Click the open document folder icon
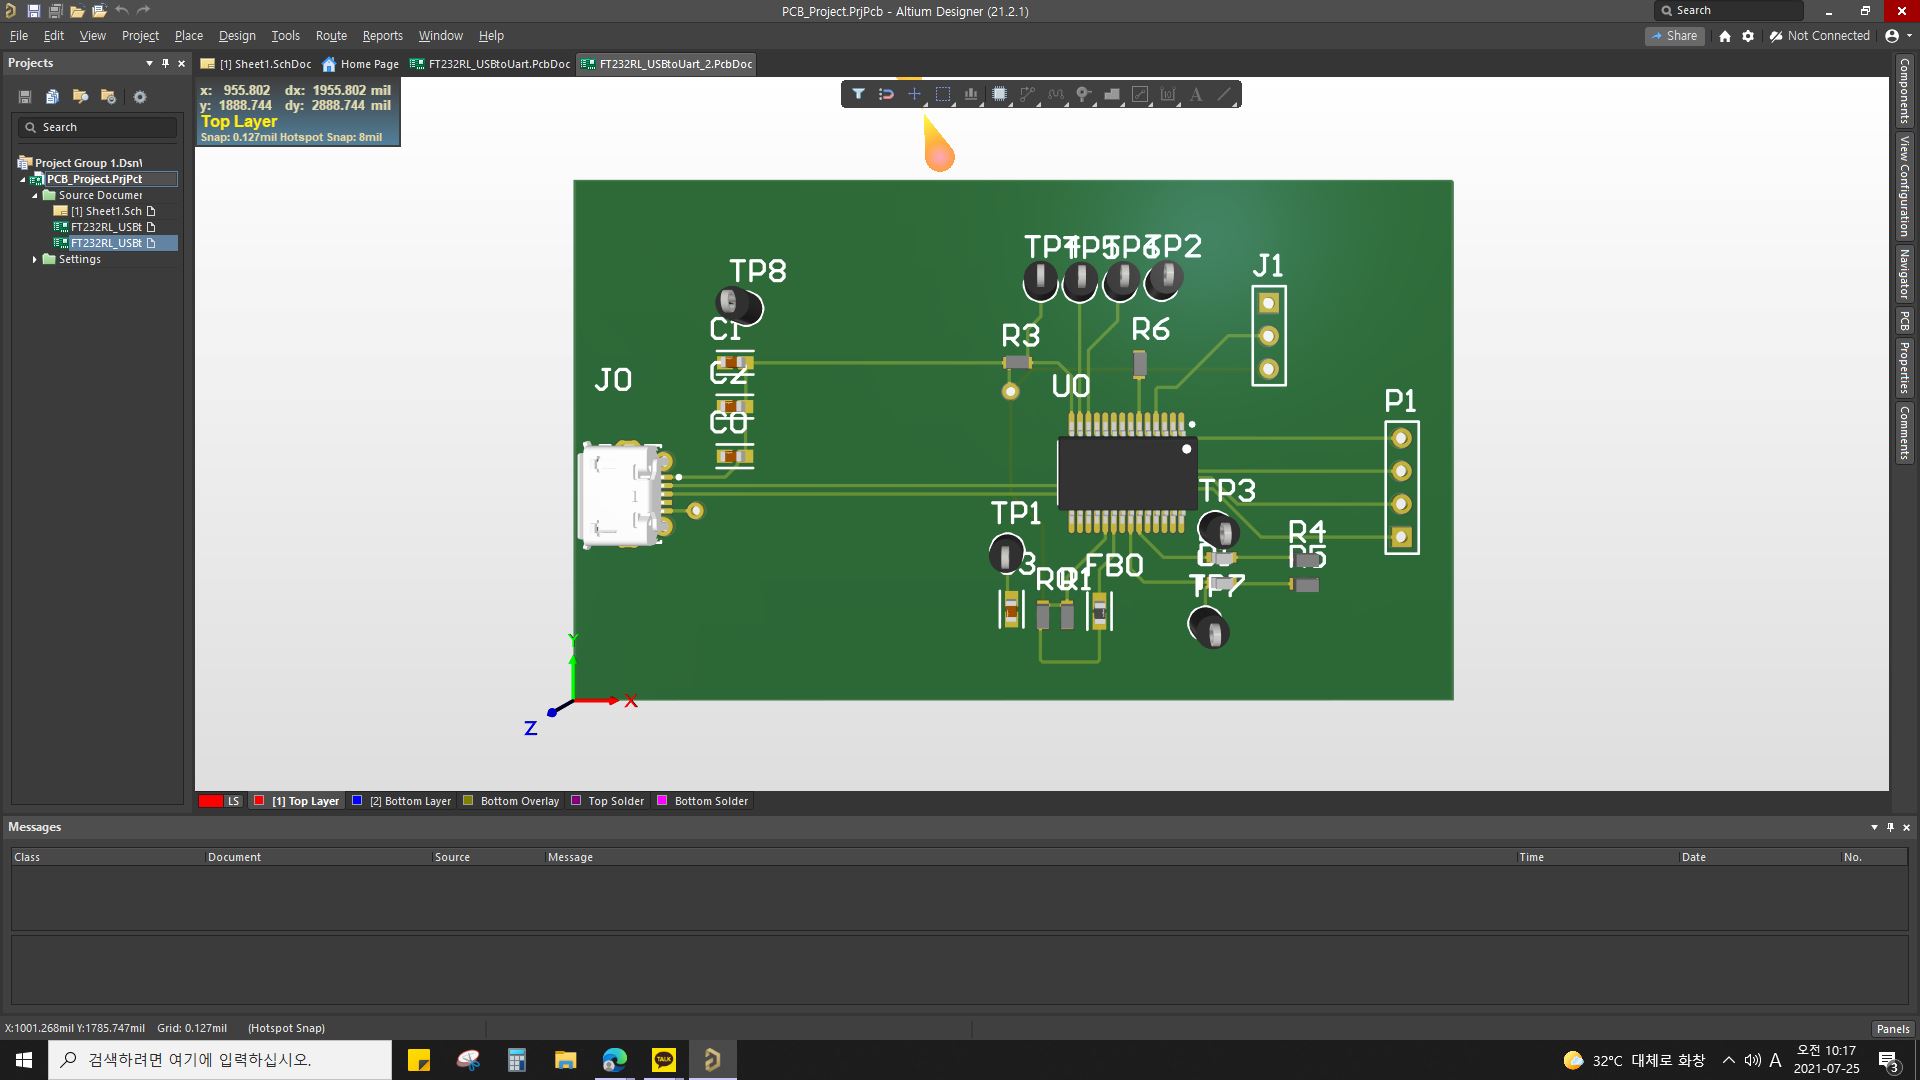This screenshot has width=1920, height=1080. point(77,11)
